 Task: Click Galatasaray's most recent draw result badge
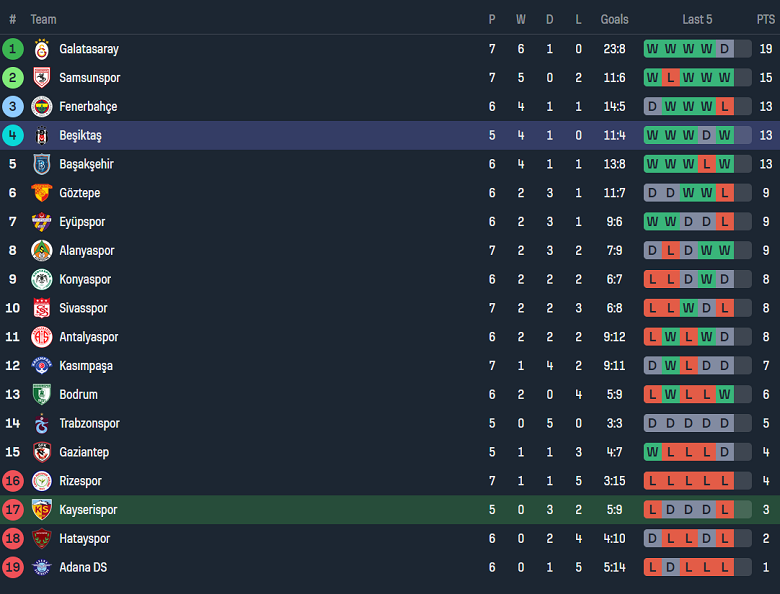tap(724, 49)
